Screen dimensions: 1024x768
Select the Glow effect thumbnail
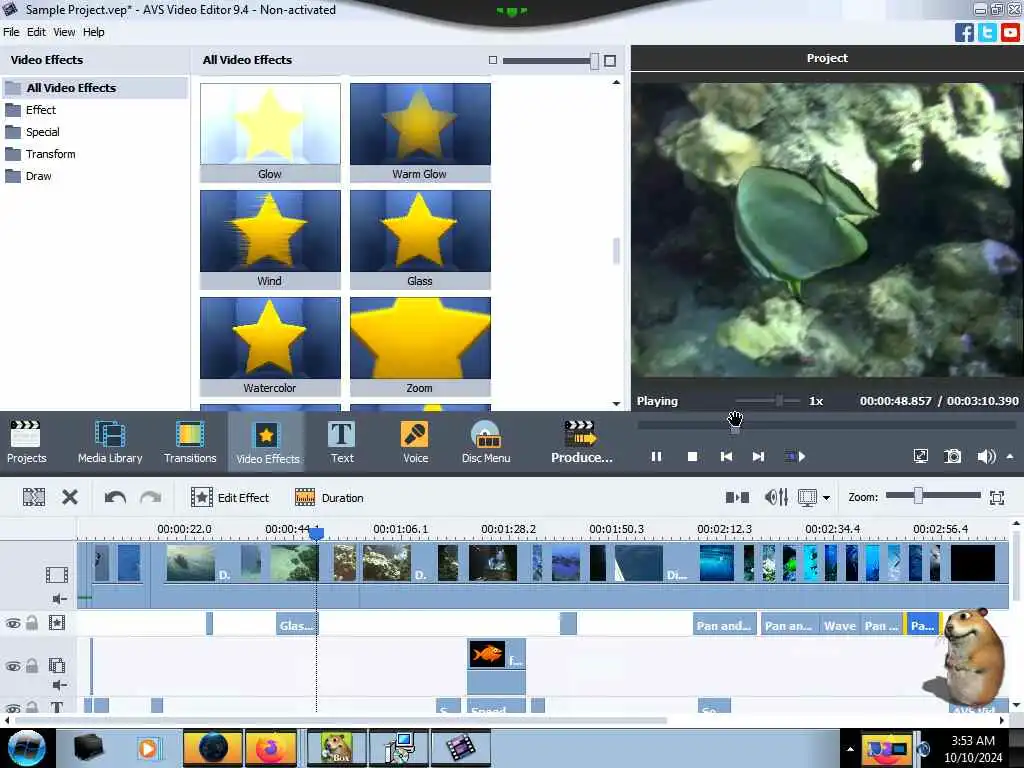click(x=270, y=132)
